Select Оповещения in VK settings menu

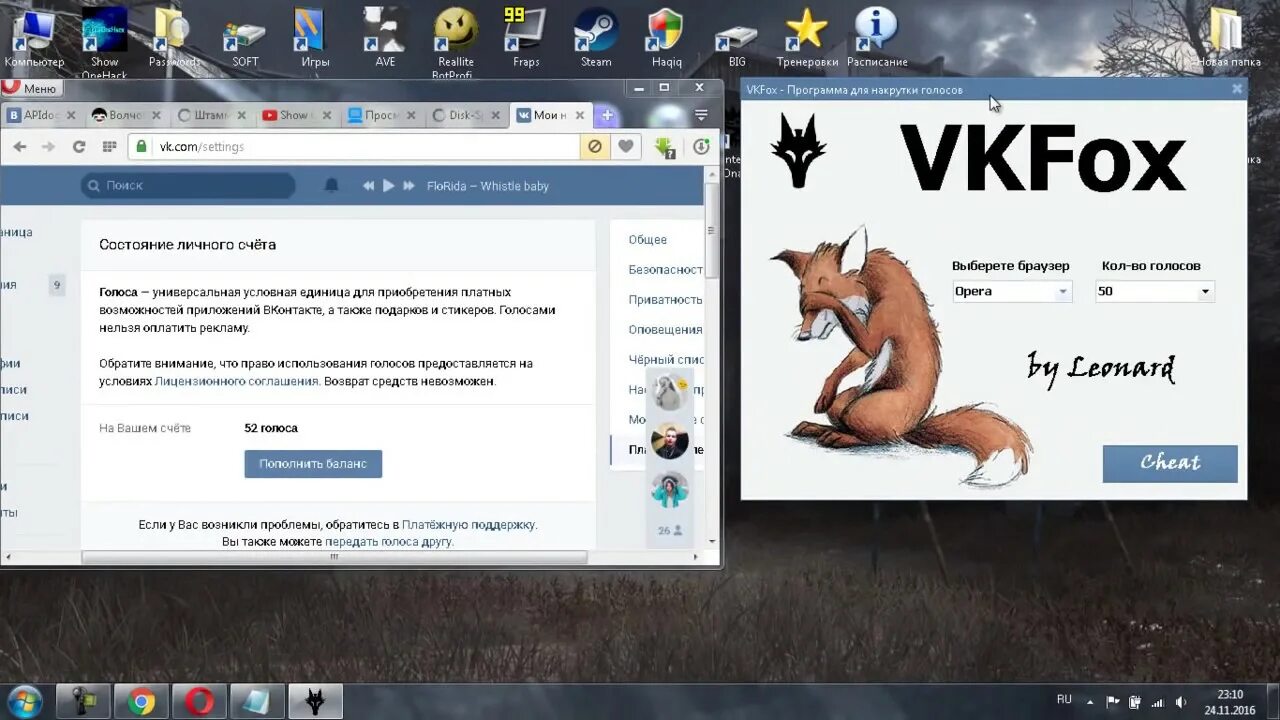pyautogui.click(x=665, y=330)
